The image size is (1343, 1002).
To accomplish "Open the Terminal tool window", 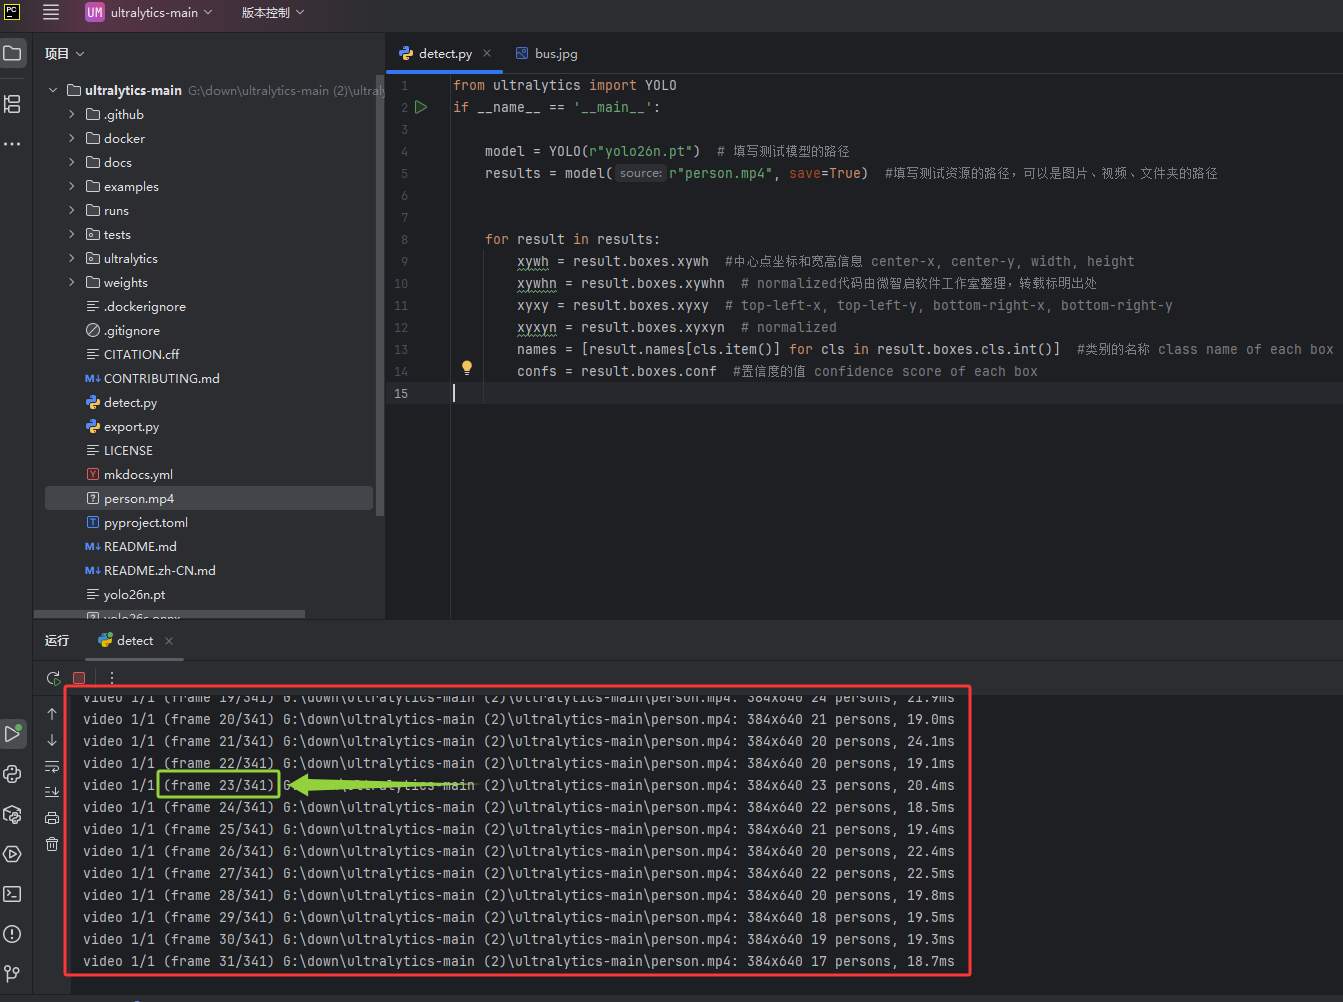I will point(12,894).
